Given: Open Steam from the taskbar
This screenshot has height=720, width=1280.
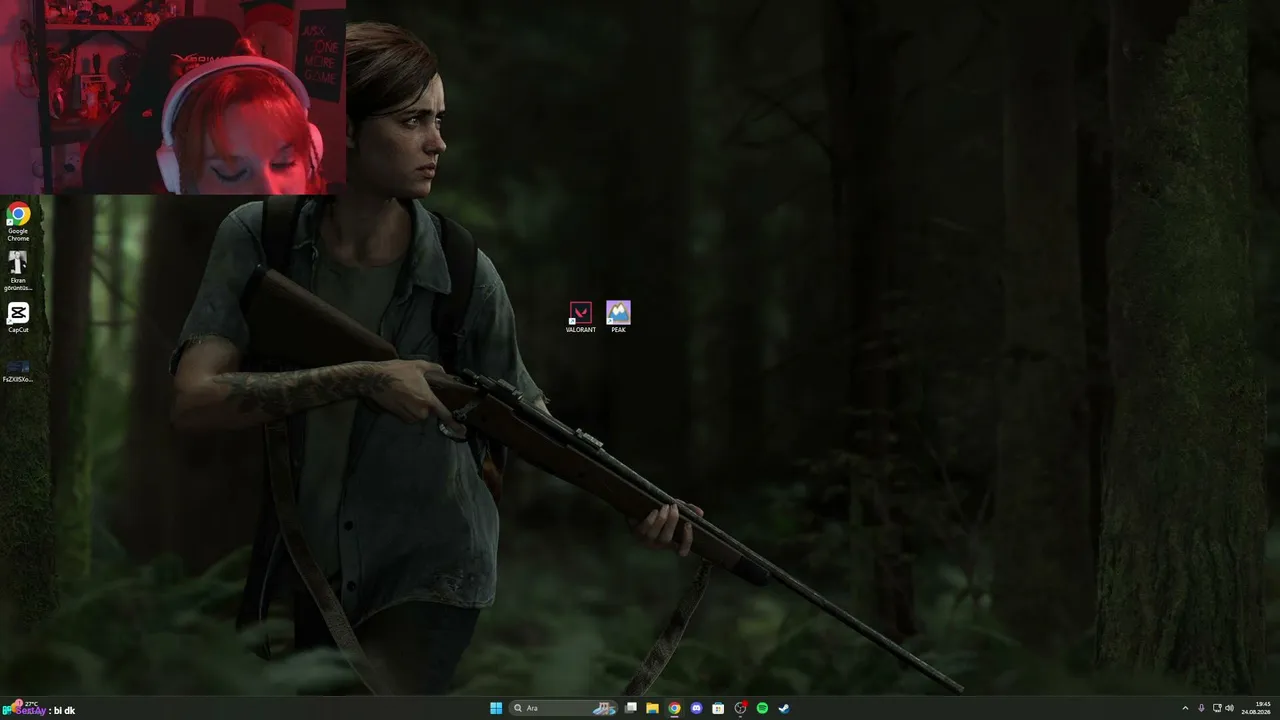Looking at the screenshot, I should (x=784, y=708).
